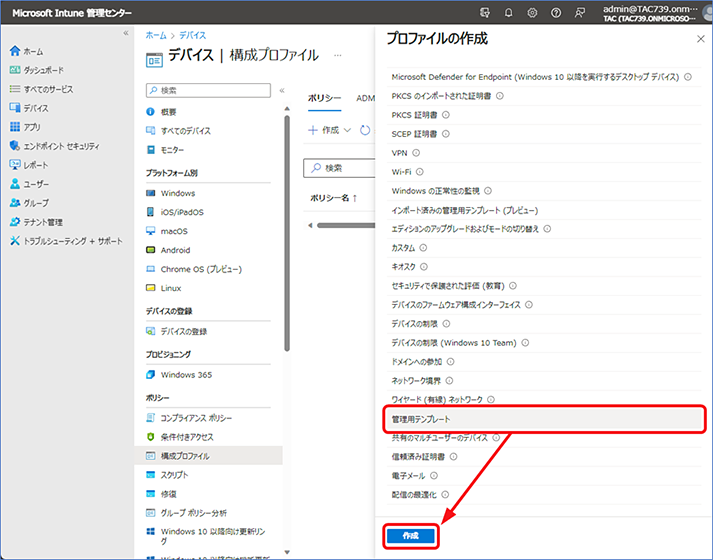Open Windows 365 provisioning
This screenshot has width=713, height=560.
(179, 375)
